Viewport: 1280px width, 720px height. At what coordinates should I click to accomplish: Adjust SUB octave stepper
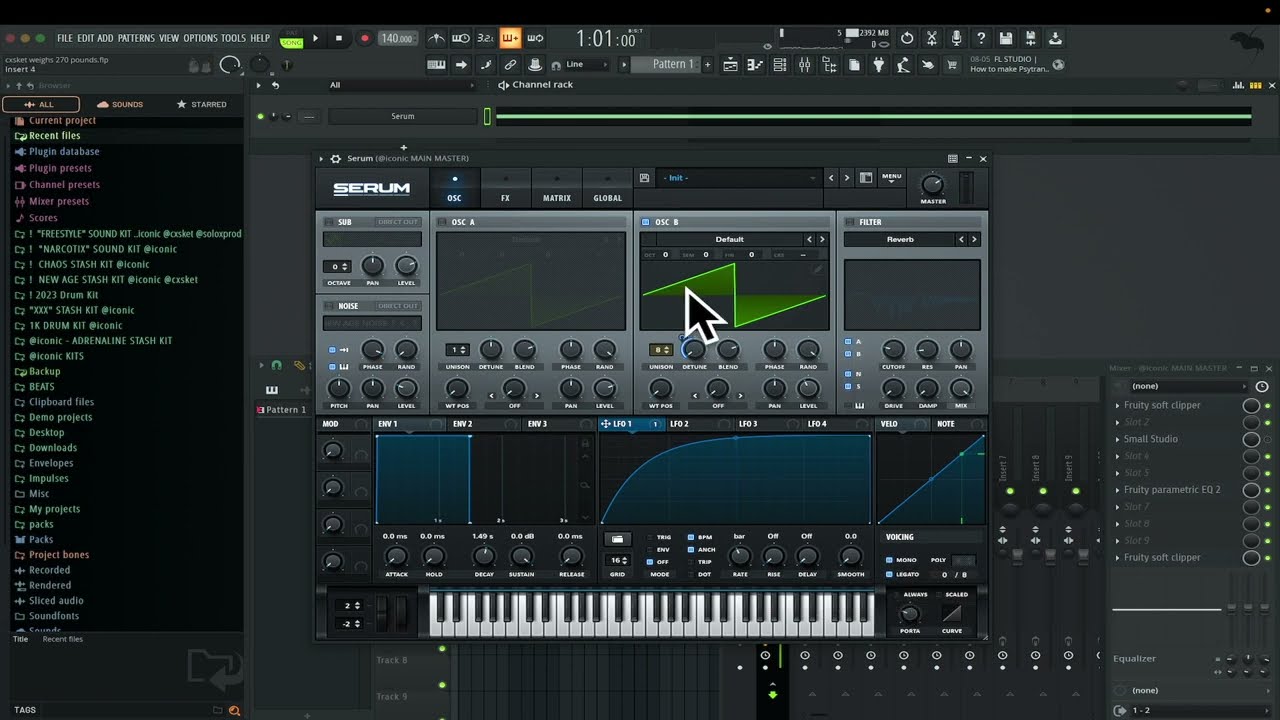point(337,266)
